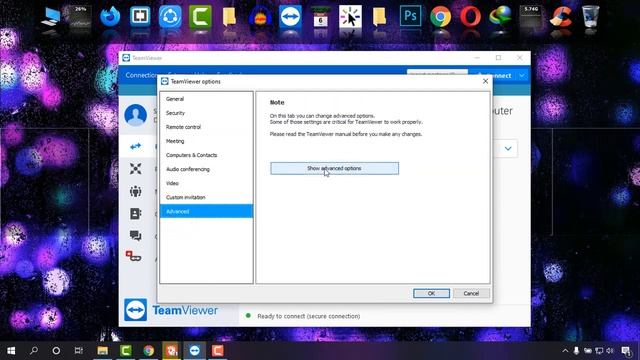Screen dimensions: 640x360
Task: Open File Explorer on the taskbar
Action: (x=102, y=351)
